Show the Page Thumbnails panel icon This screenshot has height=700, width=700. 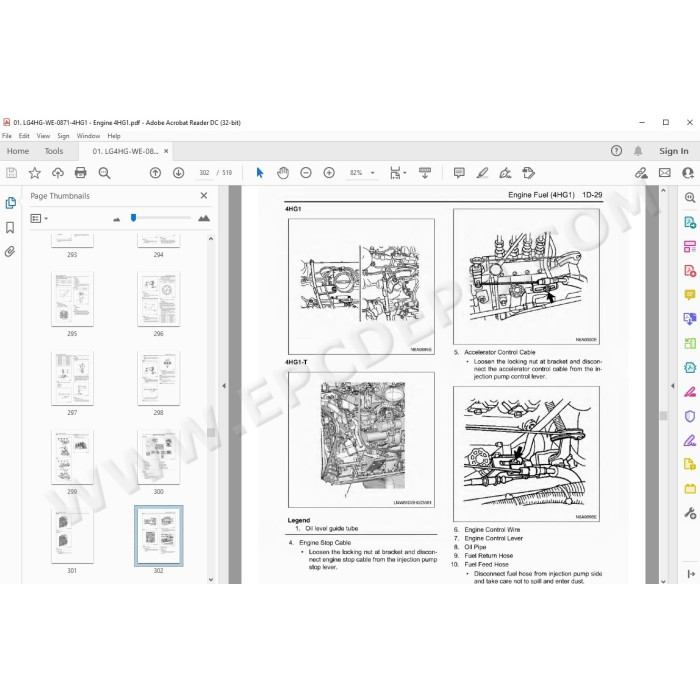coord(10,203)
